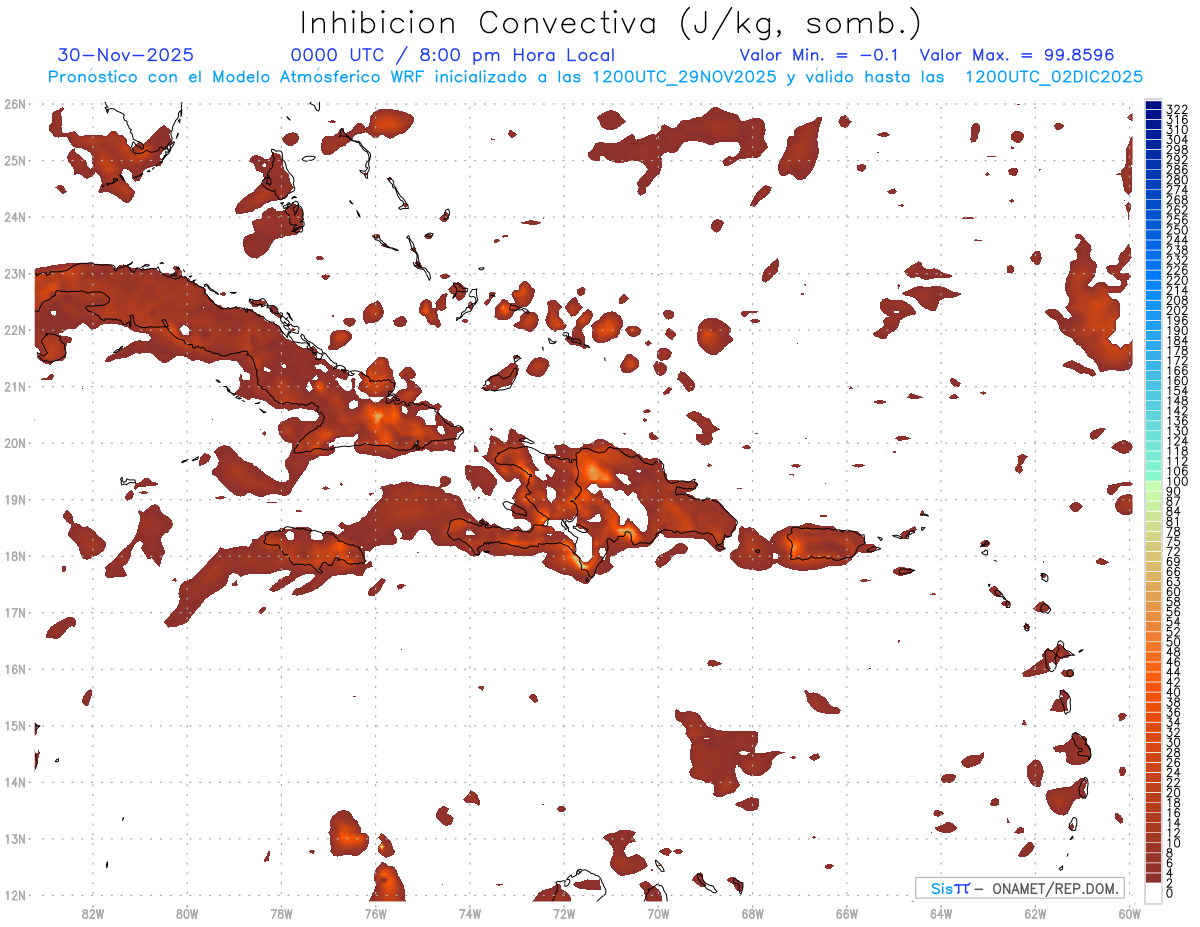Click the 18N latitude label
This screenshot has width=1200, height=927.
coord(15,556)
